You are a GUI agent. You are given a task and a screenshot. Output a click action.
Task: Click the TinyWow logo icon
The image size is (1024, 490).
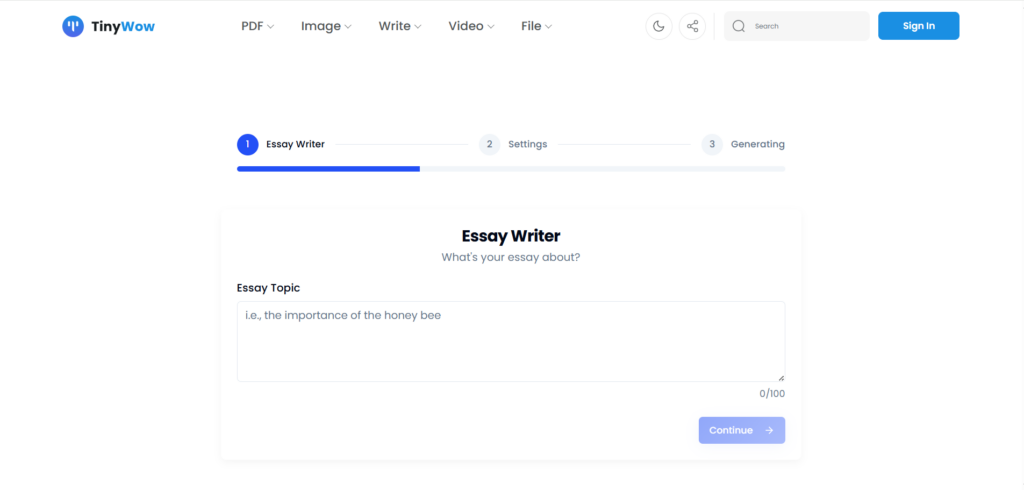pyautogui.click(x=73, y=26)
